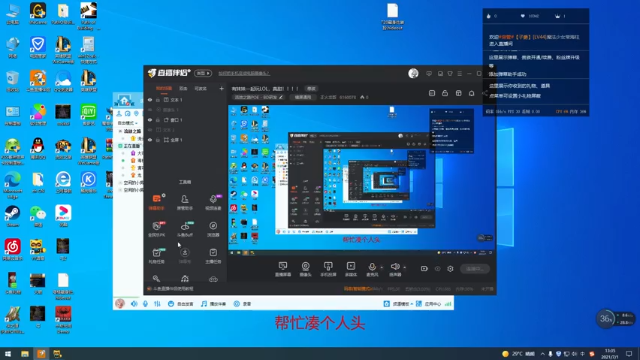Click 自由发言 in the back window toolbar

[181, 304]
